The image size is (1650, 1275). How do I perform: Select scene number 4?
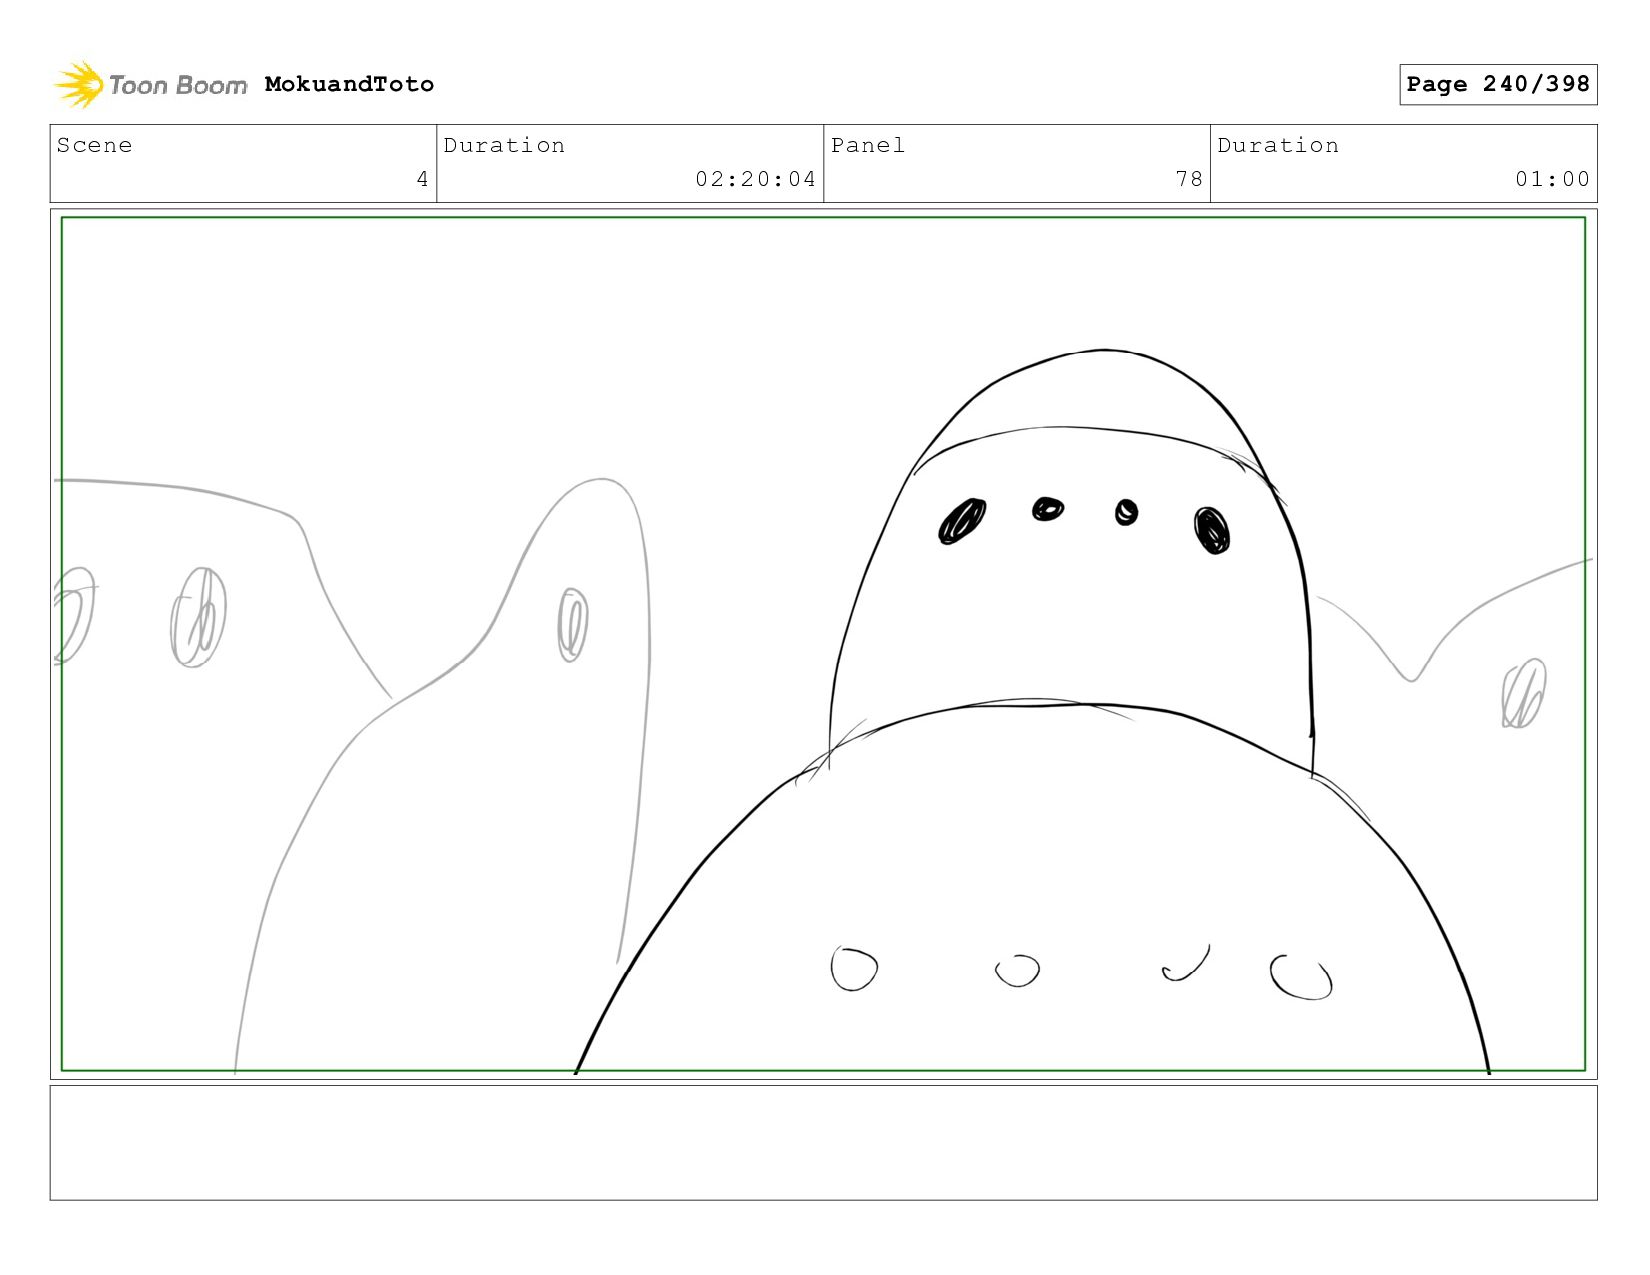[x=422, y=179]
